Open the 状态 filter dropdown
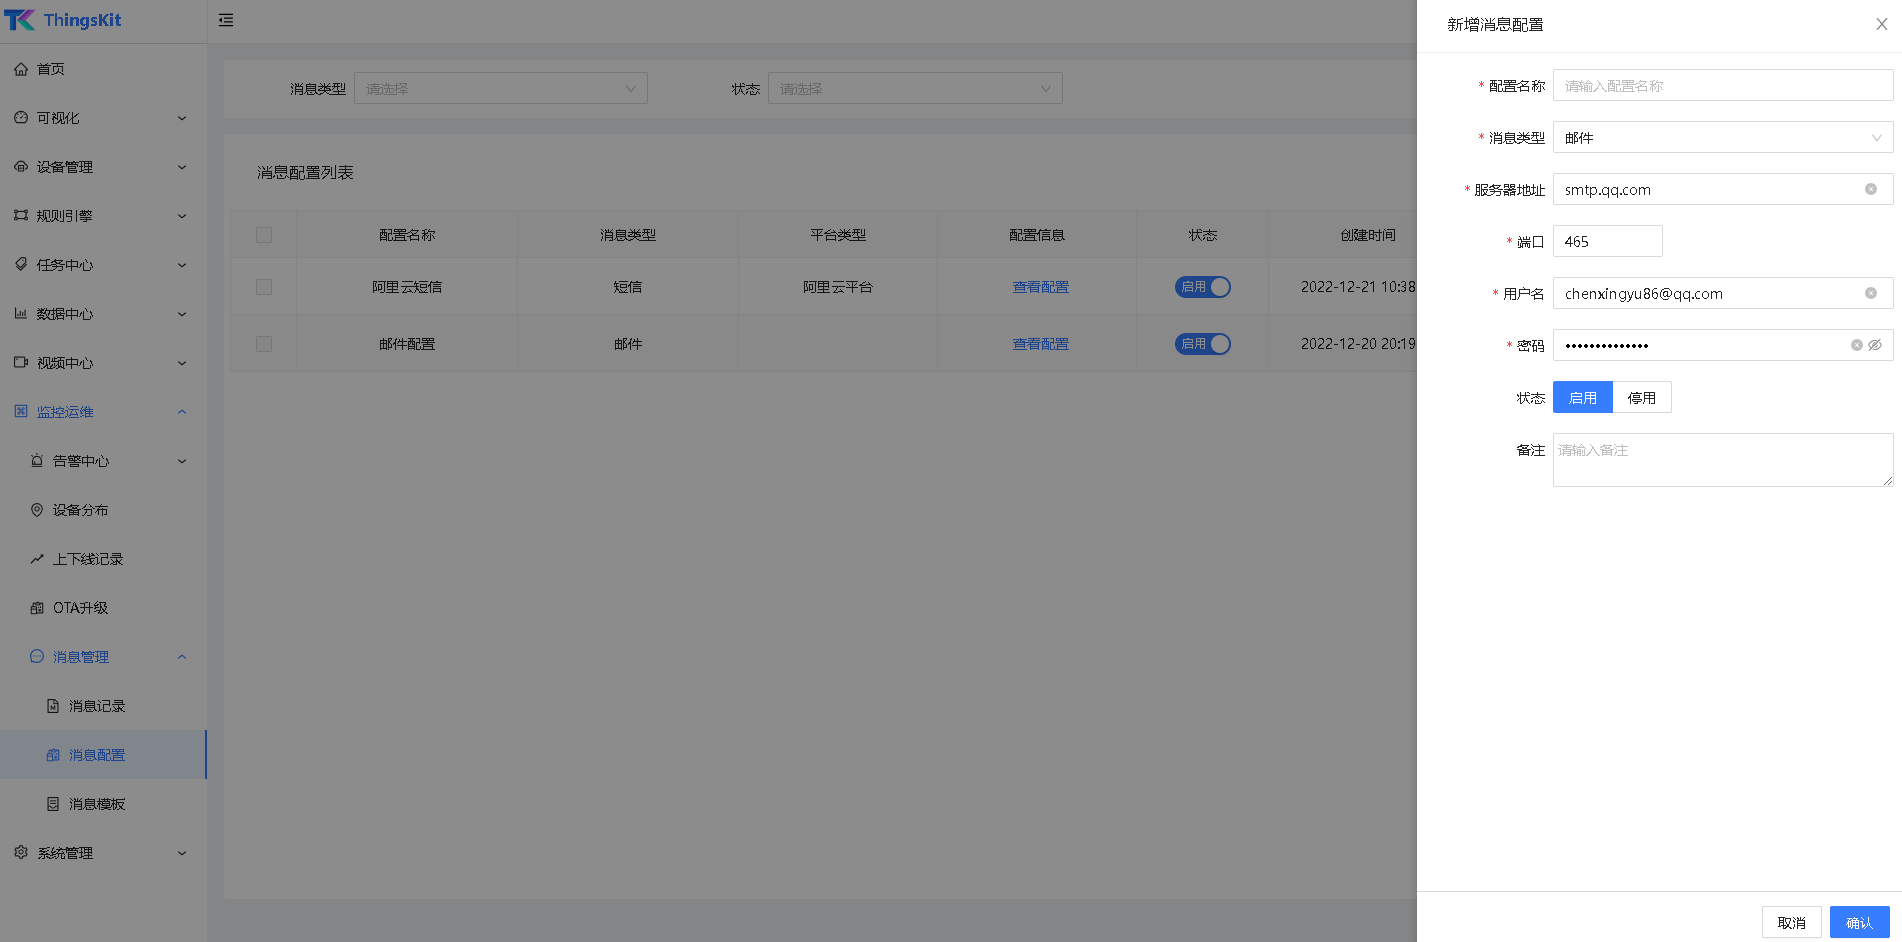This screenshot has width=1902, height=942. (x=914, y=89)
